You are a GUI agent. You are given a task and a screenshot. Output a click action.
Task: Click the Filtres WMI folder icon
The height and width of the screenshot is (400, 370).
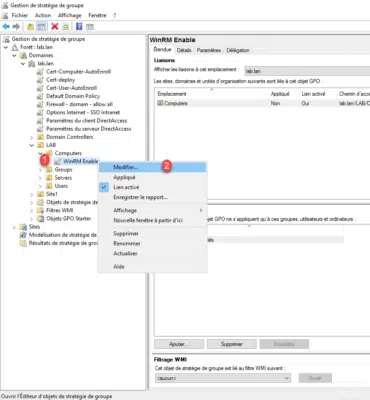coord(40,210)
